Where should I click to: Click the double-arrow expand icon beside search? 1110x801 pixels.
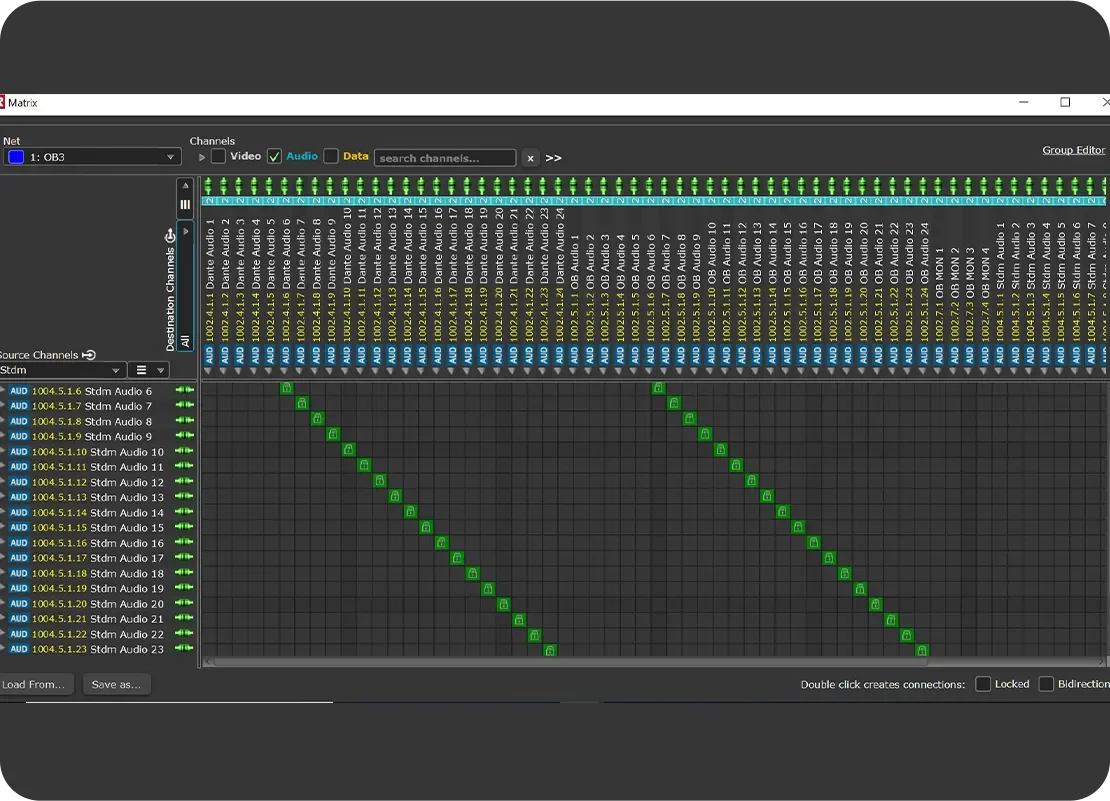[553, 158]
